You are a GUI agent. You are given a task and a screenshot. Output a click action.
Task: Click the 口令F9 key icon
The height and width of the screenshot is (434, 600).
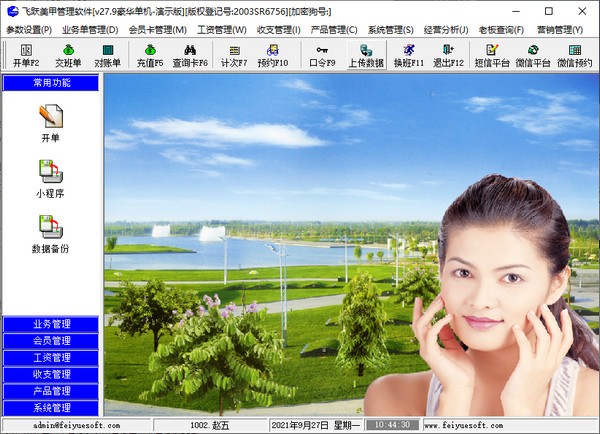pyautogui.click(x=322, y=55)
